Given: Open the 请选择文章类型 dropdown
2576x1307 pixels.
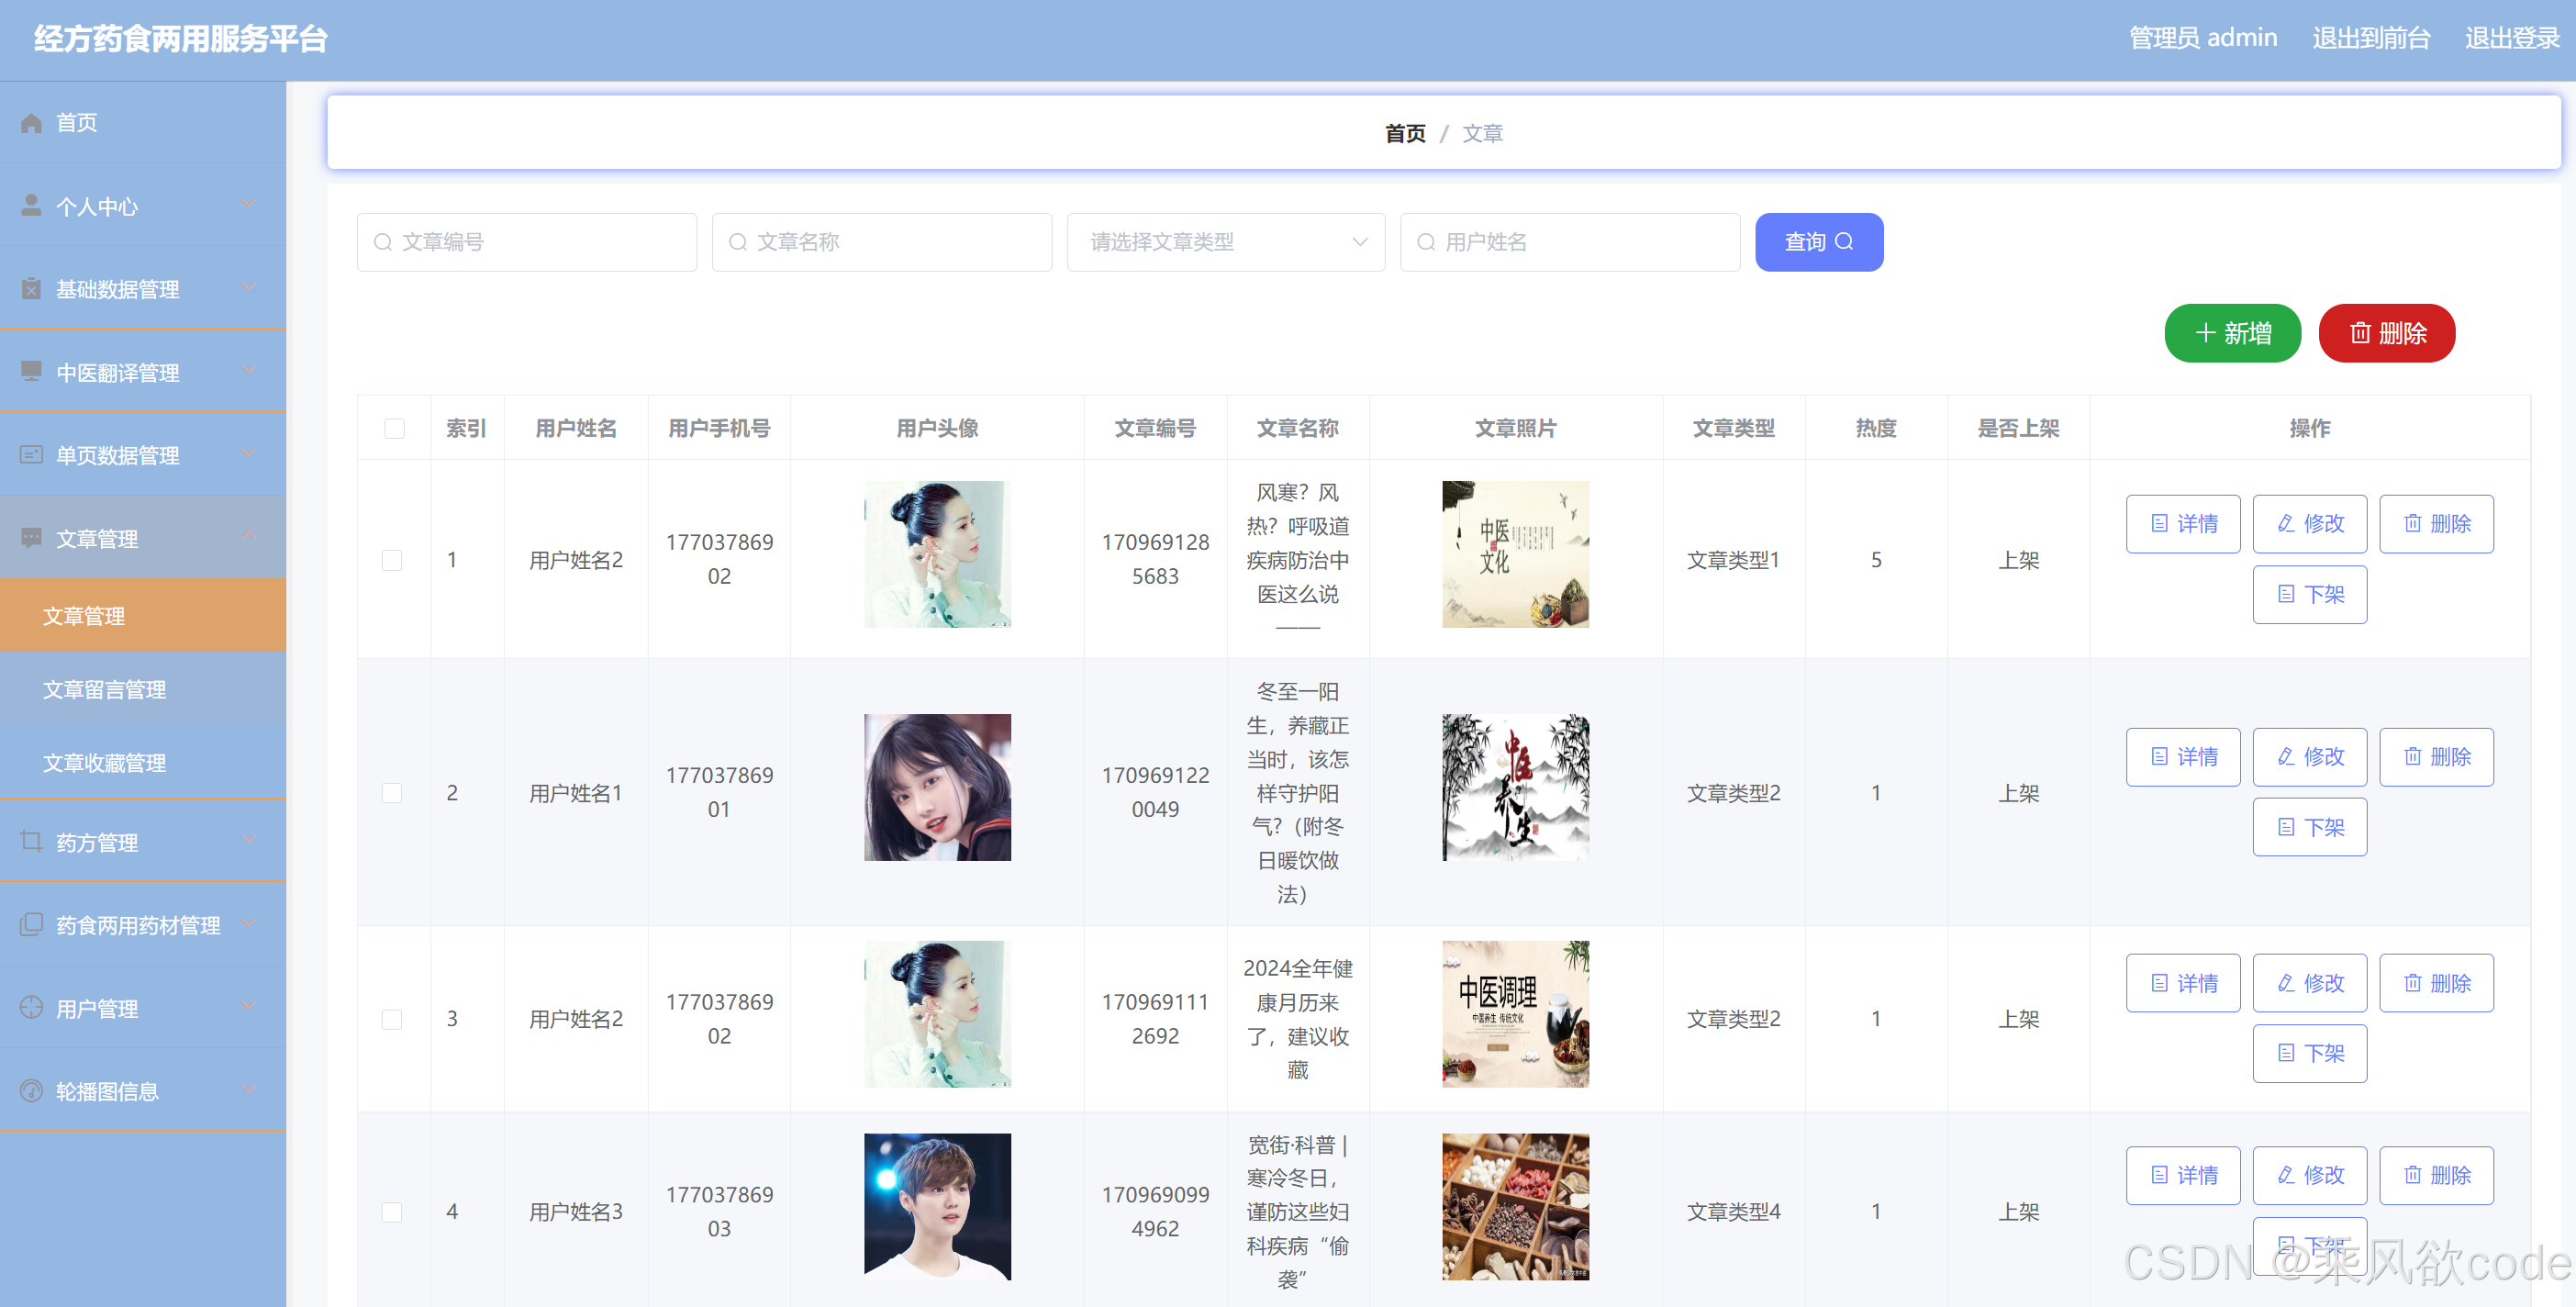Looking at the screenshot, I should point(1225,242).
